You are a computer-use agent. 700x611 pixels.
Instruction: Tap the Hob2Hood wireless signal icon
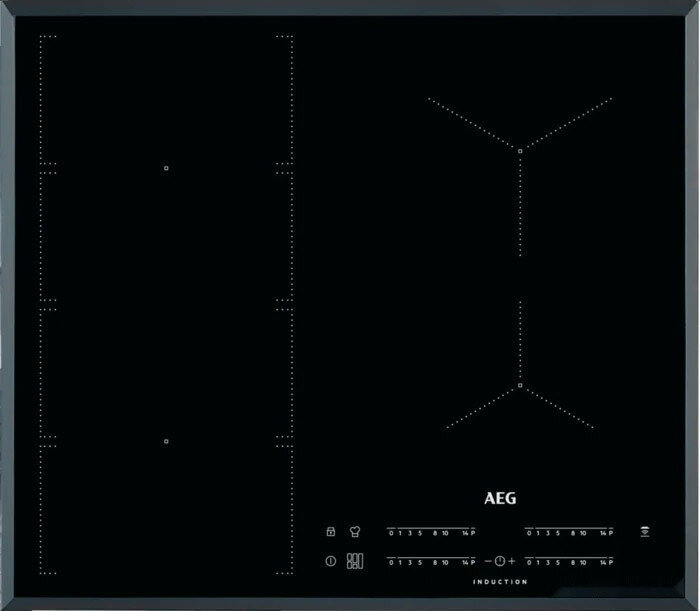(x=645, y=532)
